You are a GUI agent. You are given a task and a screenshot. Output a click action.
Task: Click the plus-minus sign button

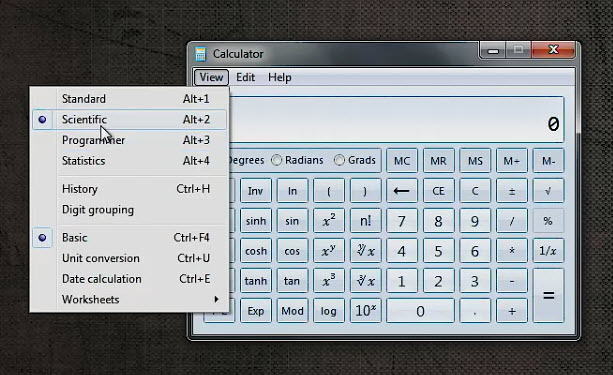point(511,191)
